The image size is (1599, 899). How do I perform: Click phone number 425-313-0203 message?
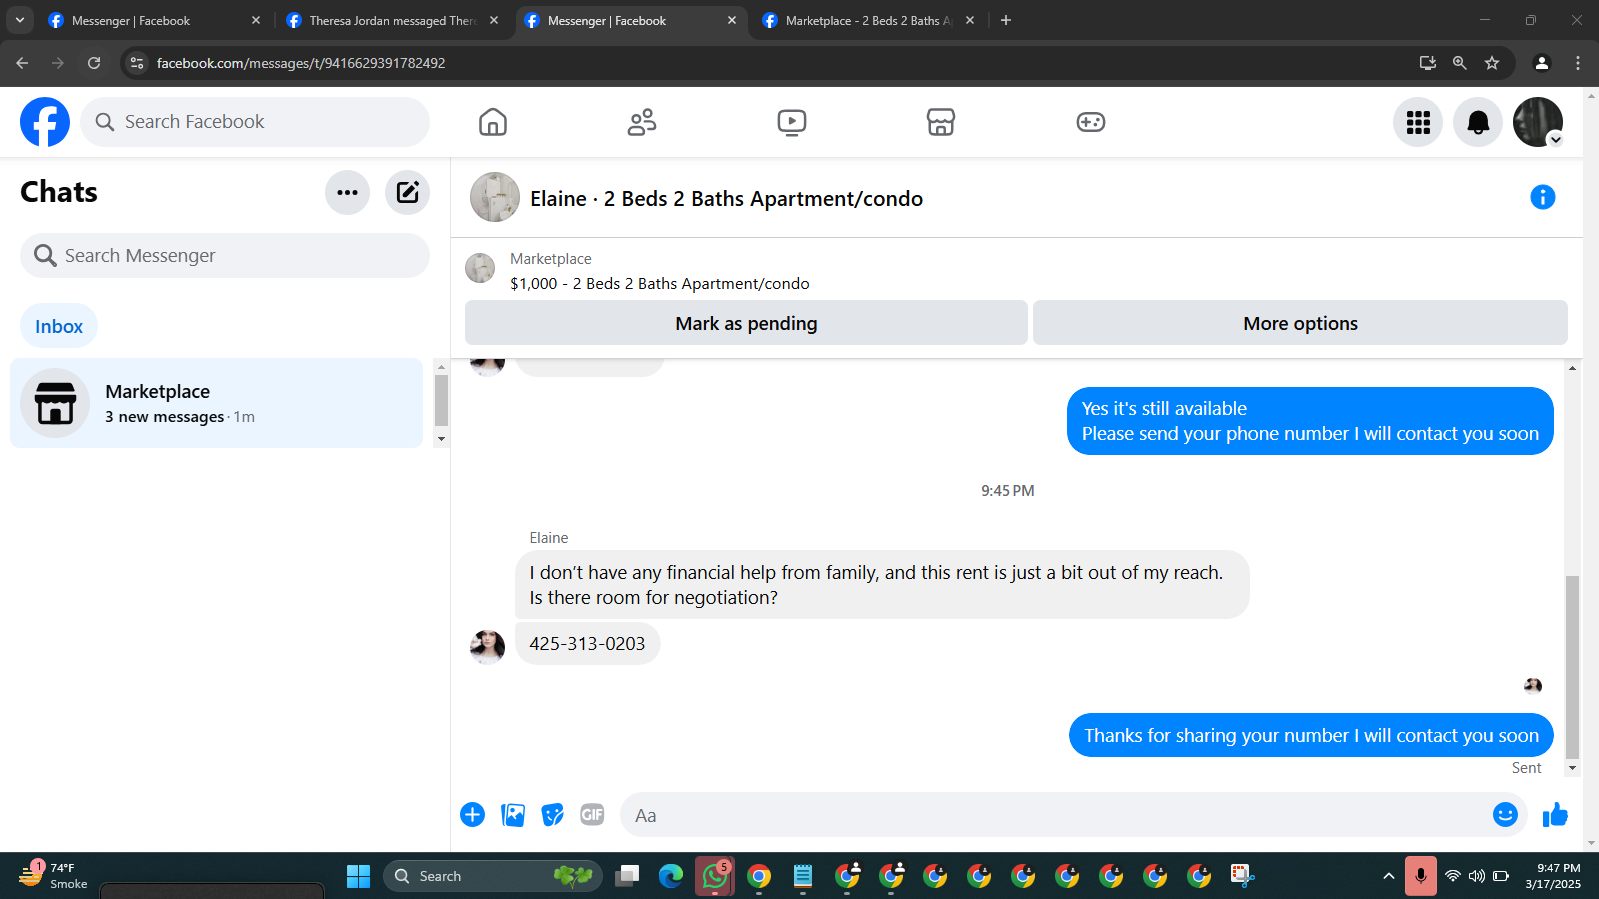click(x=587, y=644)
